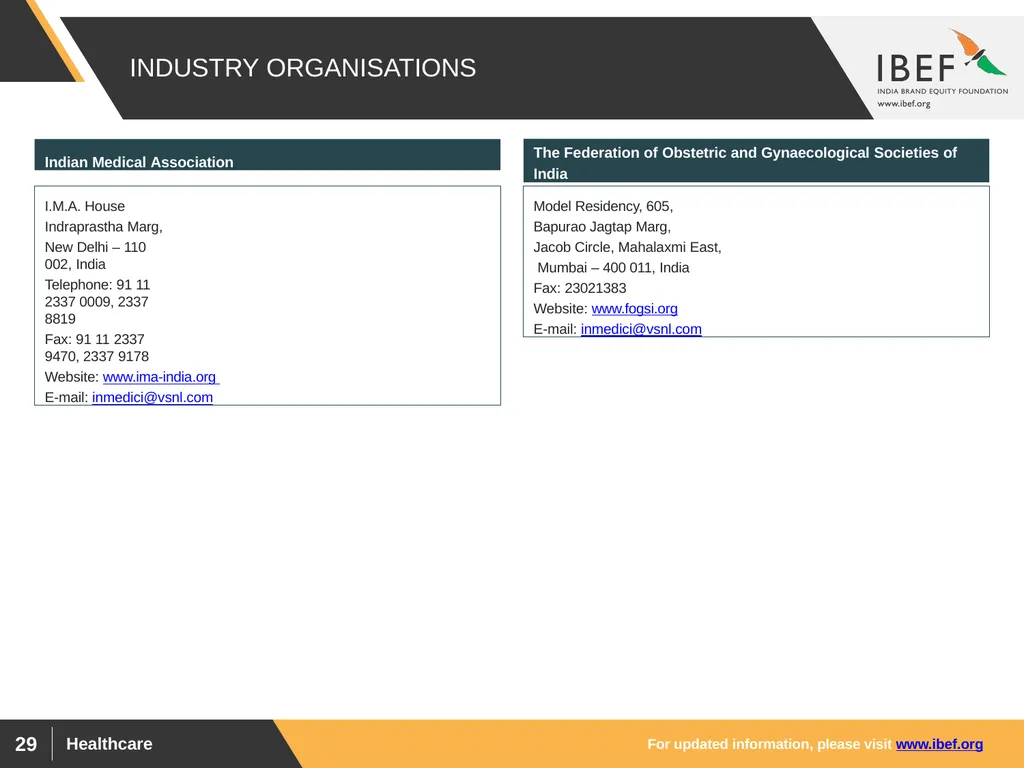This screenshot has width=1024, height=768.
Task: Click 'For updated information, please visit' text
Action: (x=769, y=744)
